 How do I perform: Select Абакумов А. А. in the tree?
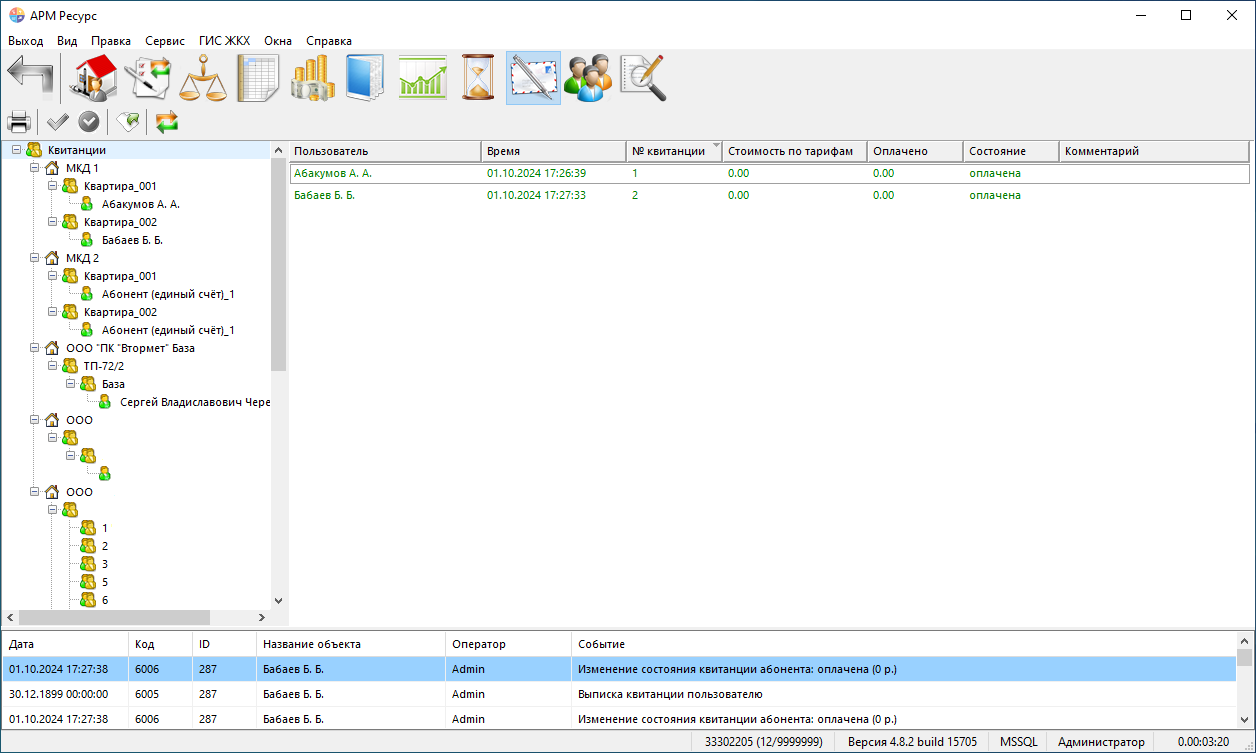[x=141, y=204]
